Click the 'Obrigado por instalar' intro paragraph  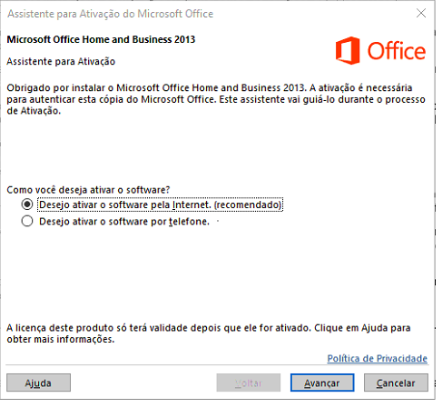[x=216, y=99]
